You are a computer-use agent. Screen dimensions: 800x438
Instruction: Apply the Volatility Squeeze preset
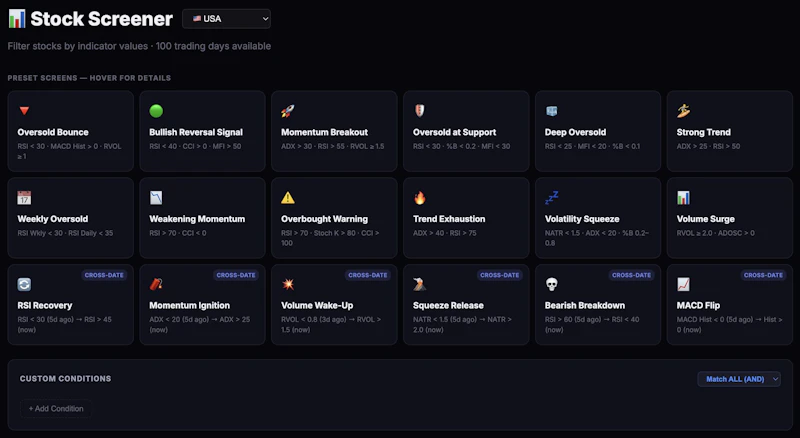click(598, 218)
